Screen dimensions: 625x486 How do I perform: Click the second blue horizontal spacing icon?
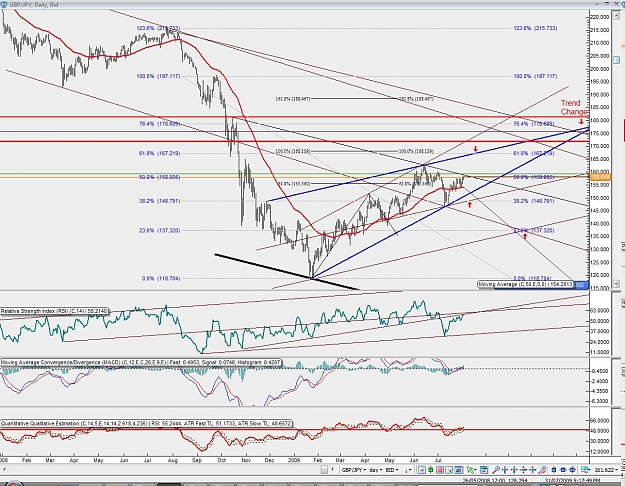point(514,470)
